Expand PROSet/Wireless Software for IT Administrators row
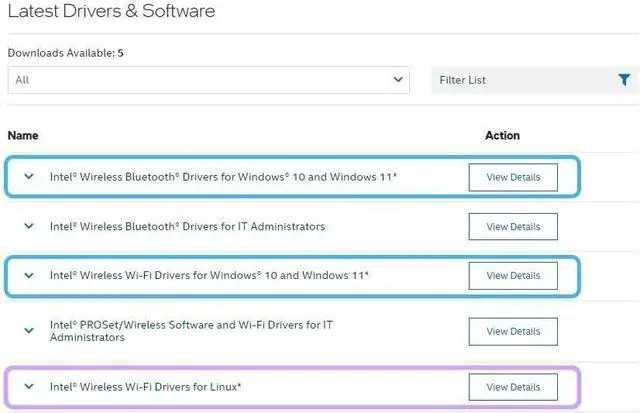 pyautogui.click(x=29, y=331)
